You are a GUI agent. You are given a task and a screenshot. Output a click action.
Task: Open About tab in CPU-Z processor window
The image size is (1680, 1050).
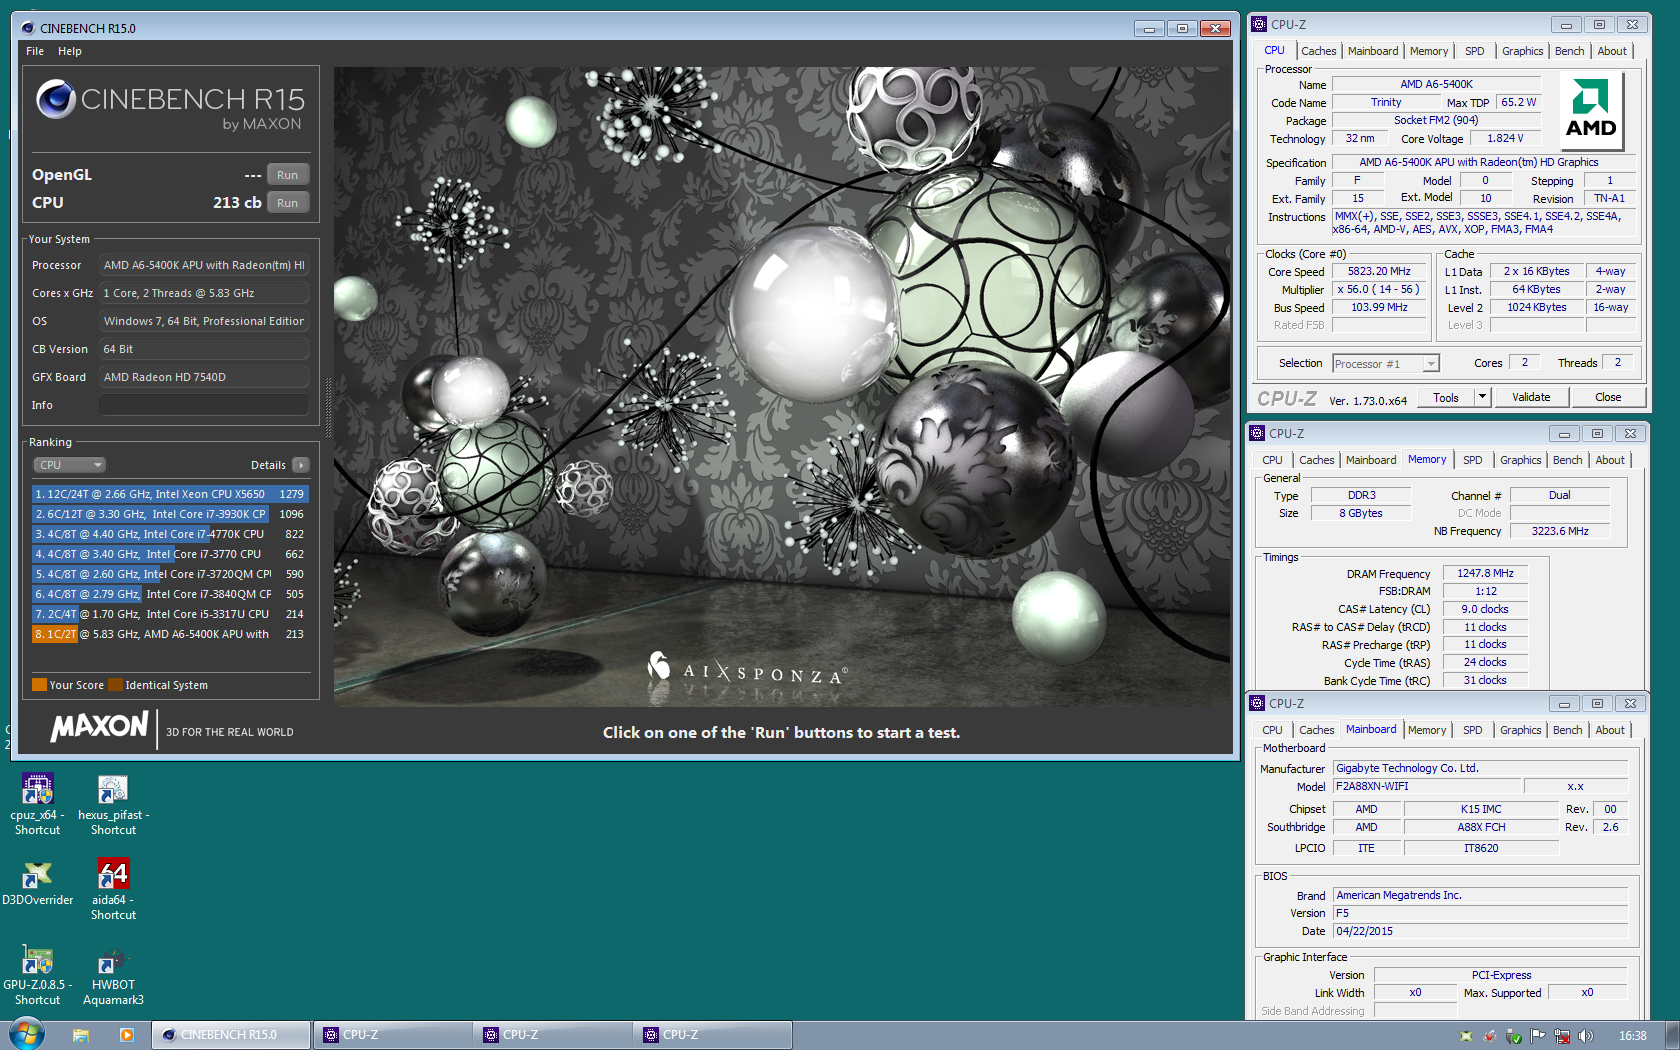point(1612,51)
